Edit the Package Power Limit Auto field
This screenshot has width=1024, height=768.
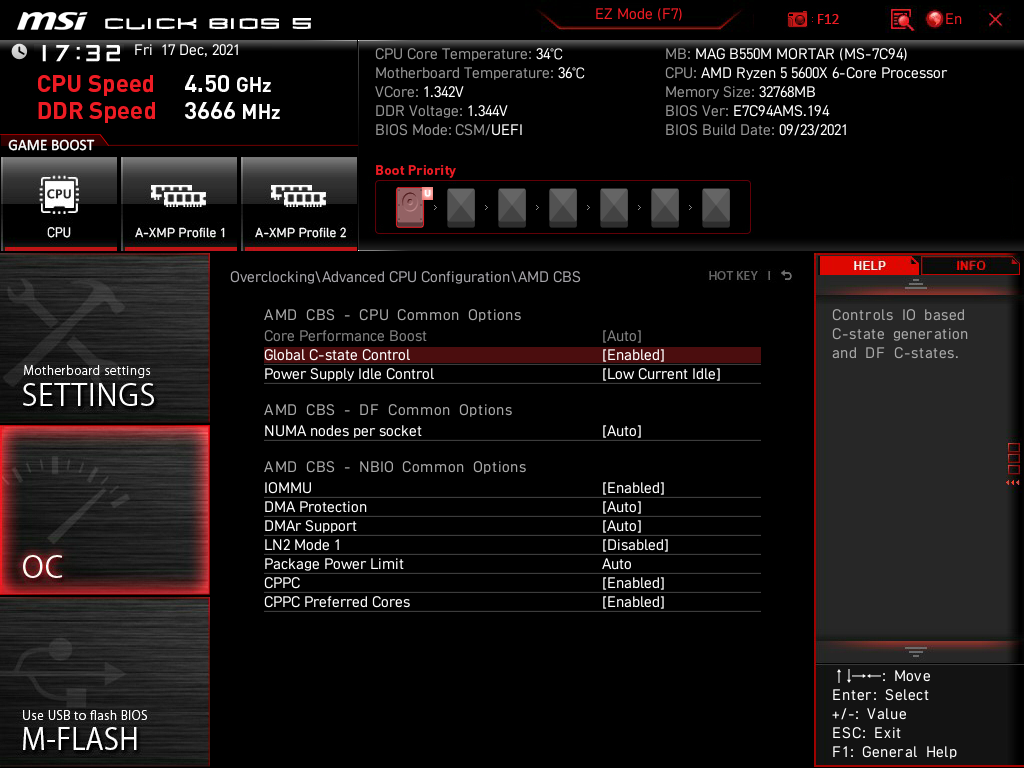point(616,564)
